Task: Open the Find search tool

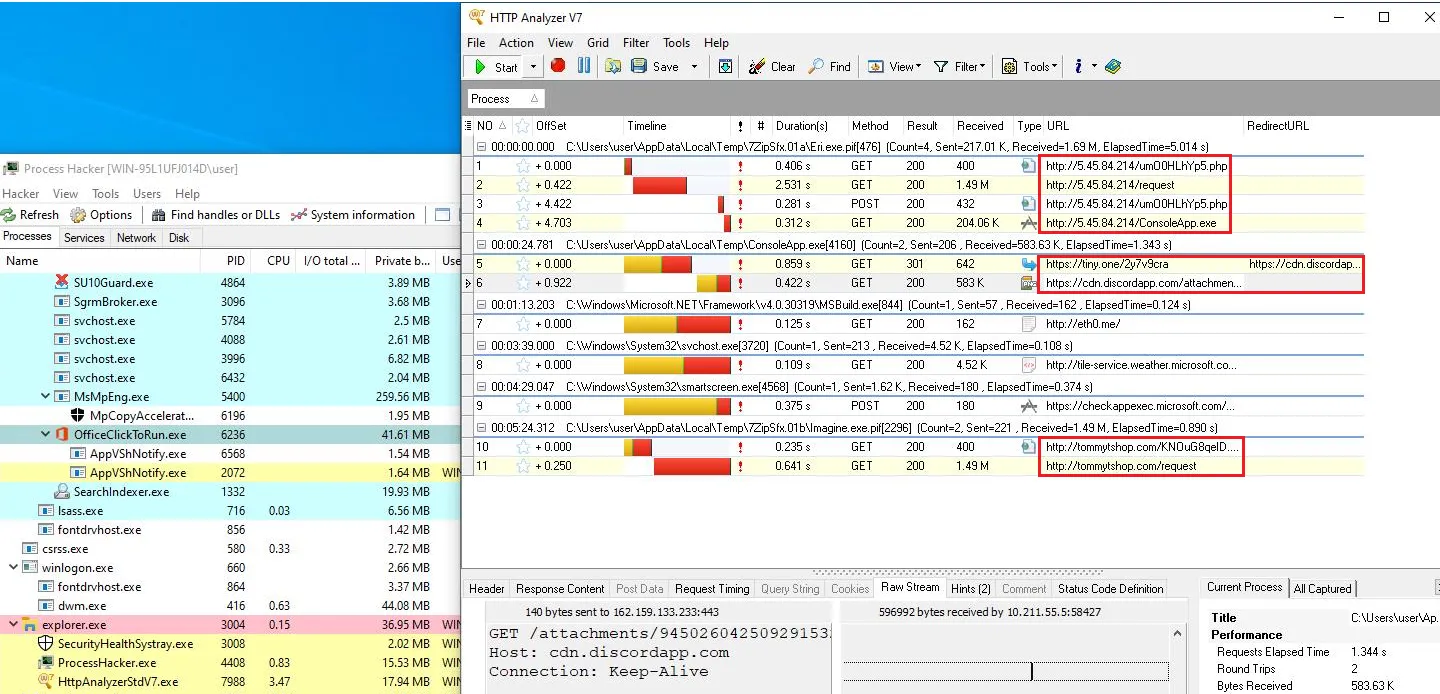Action: [830, 67]
